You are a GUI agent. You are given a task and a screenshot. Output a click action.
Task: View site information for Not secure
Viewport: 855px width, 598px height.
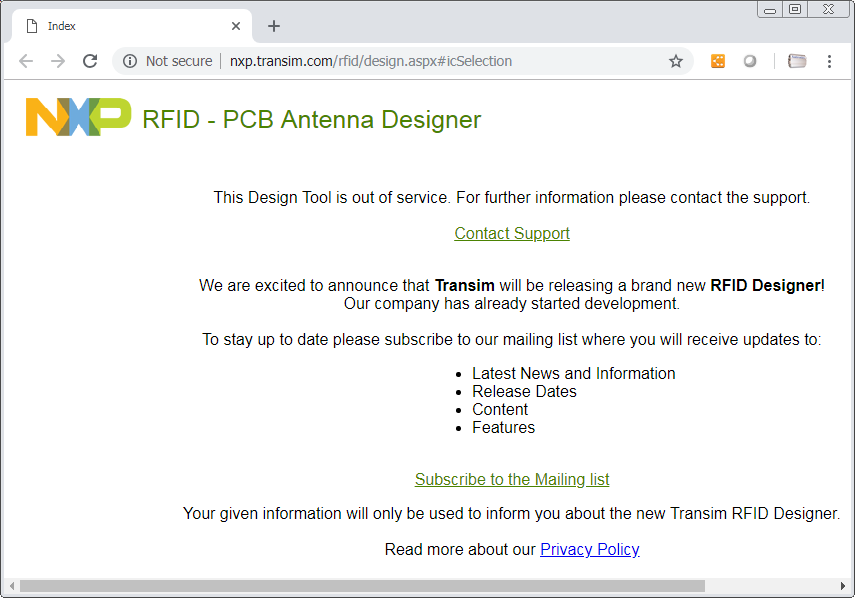pyautogui.click(x=130, y=61)
